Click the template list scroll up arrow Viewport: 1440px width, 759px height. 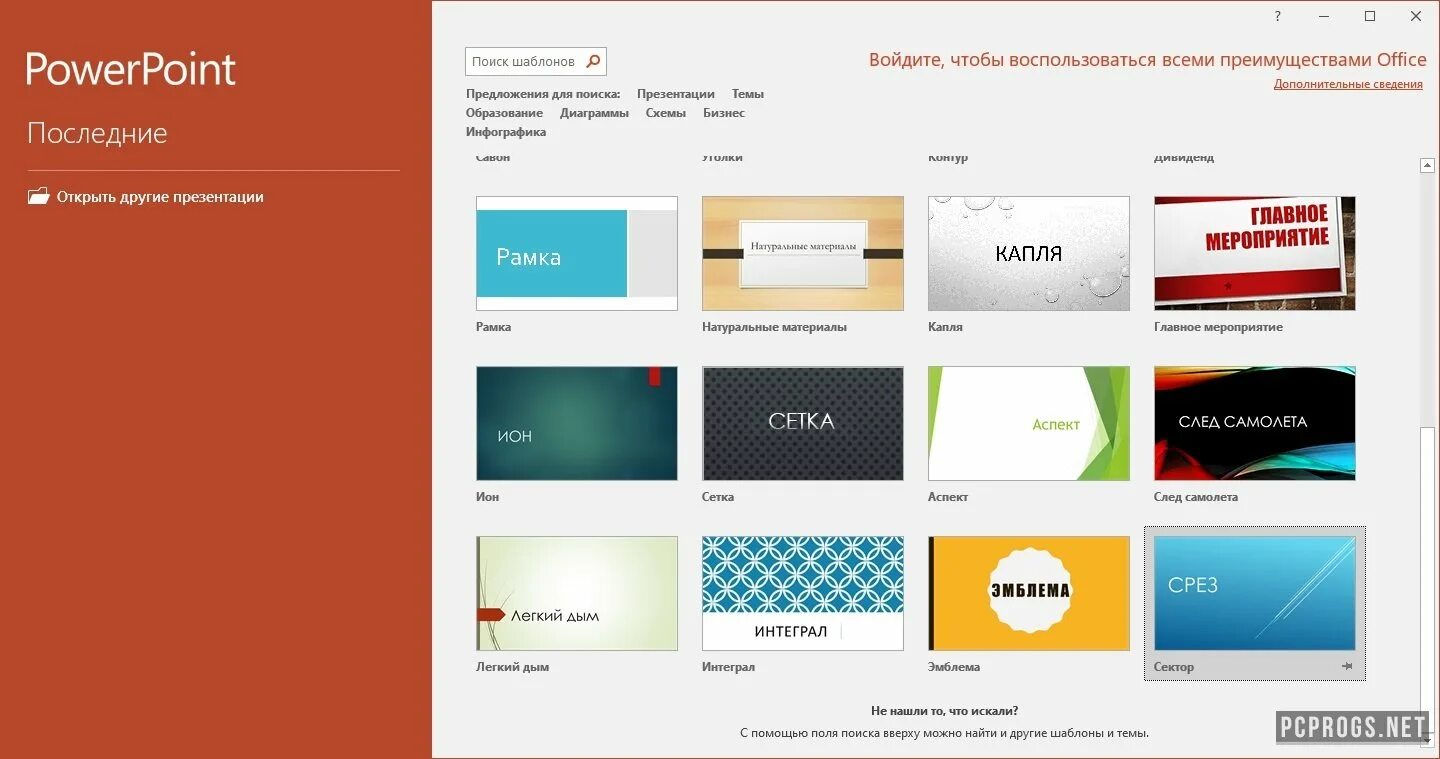tap(1428, 166)
